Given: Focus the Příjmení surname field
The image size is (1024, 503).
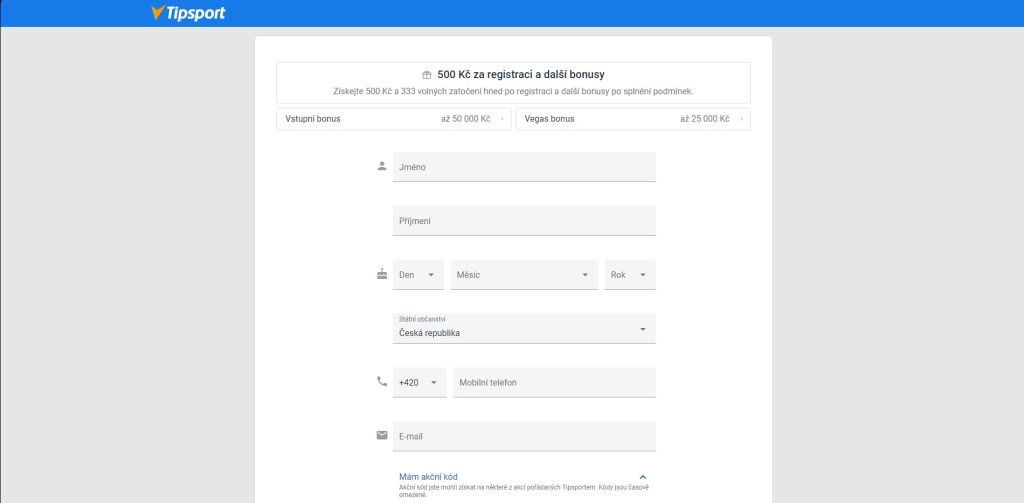Looking at the screenshot, I should pos(523,221).
